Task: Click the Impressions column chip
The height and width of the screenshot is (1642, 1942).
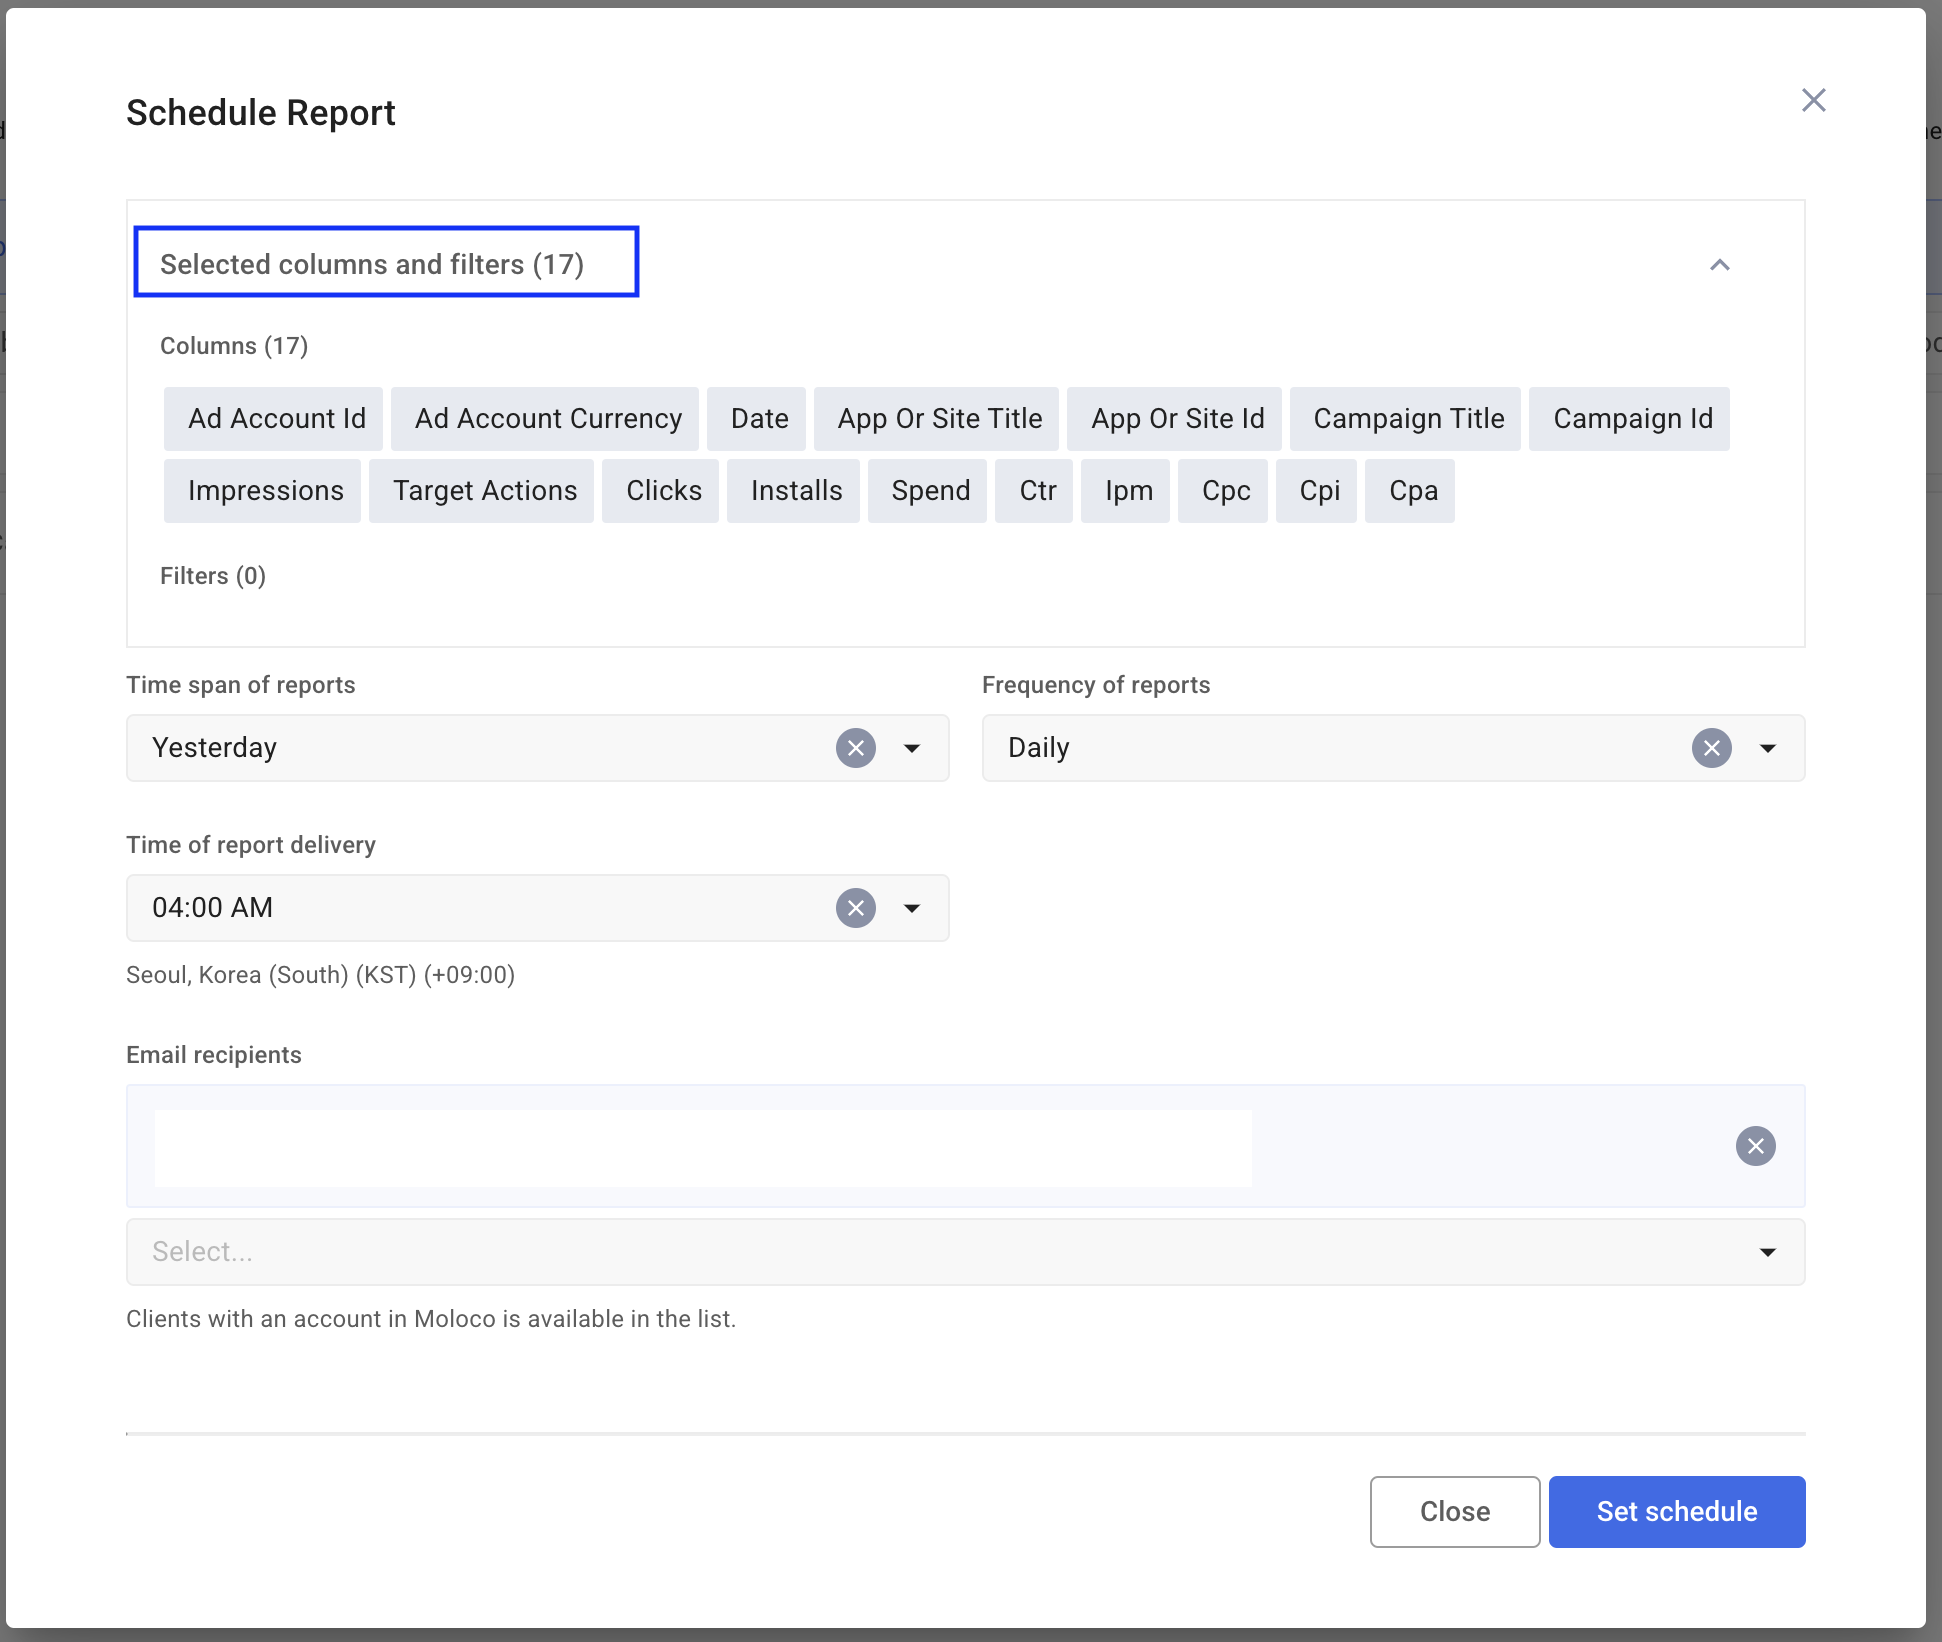Action: (x=265, y=490)
